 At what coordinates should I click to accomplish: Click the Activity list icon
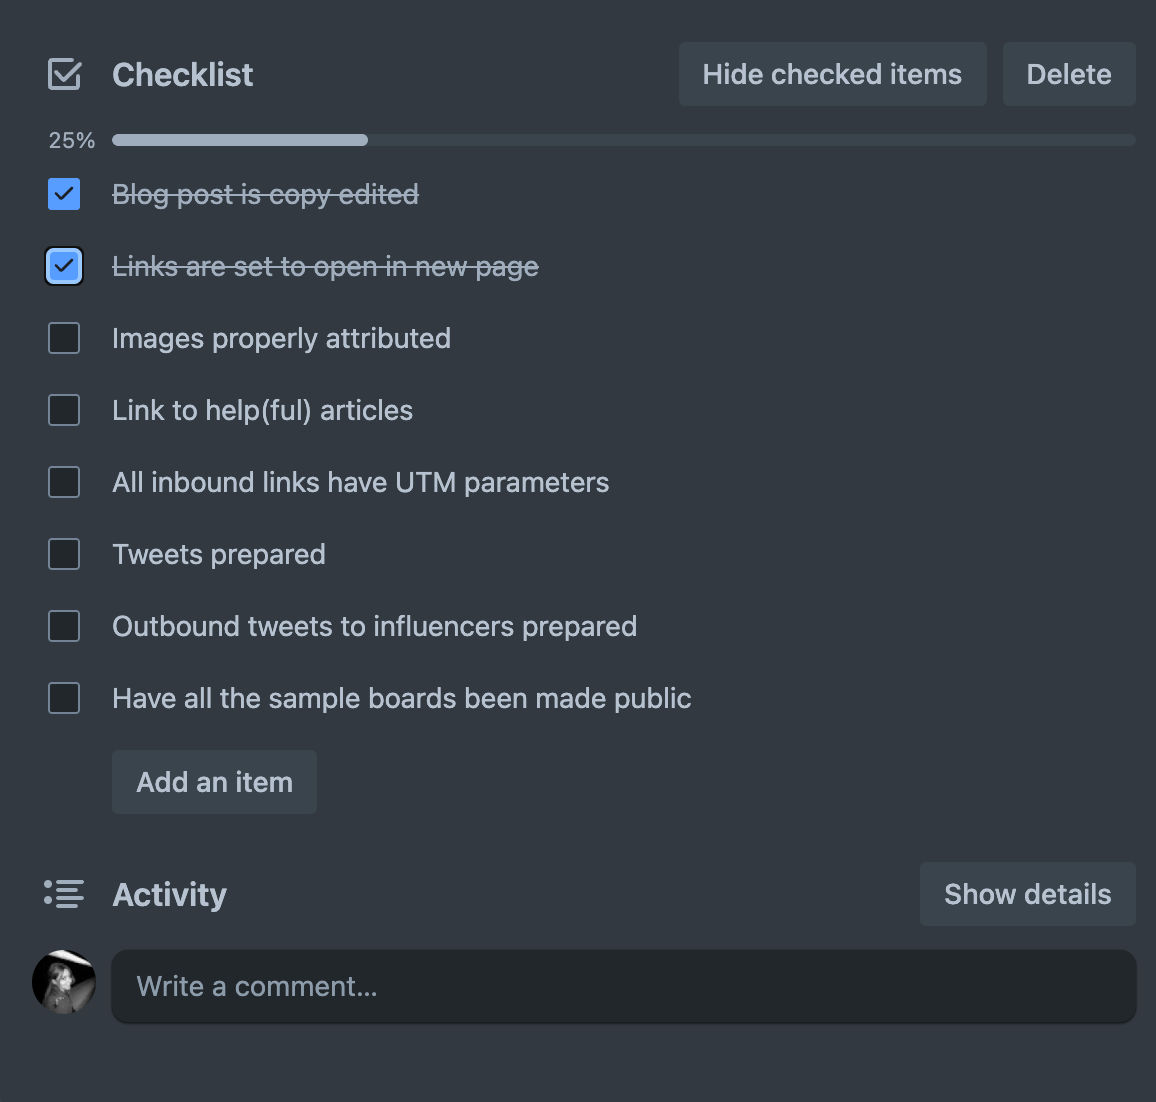64,894
